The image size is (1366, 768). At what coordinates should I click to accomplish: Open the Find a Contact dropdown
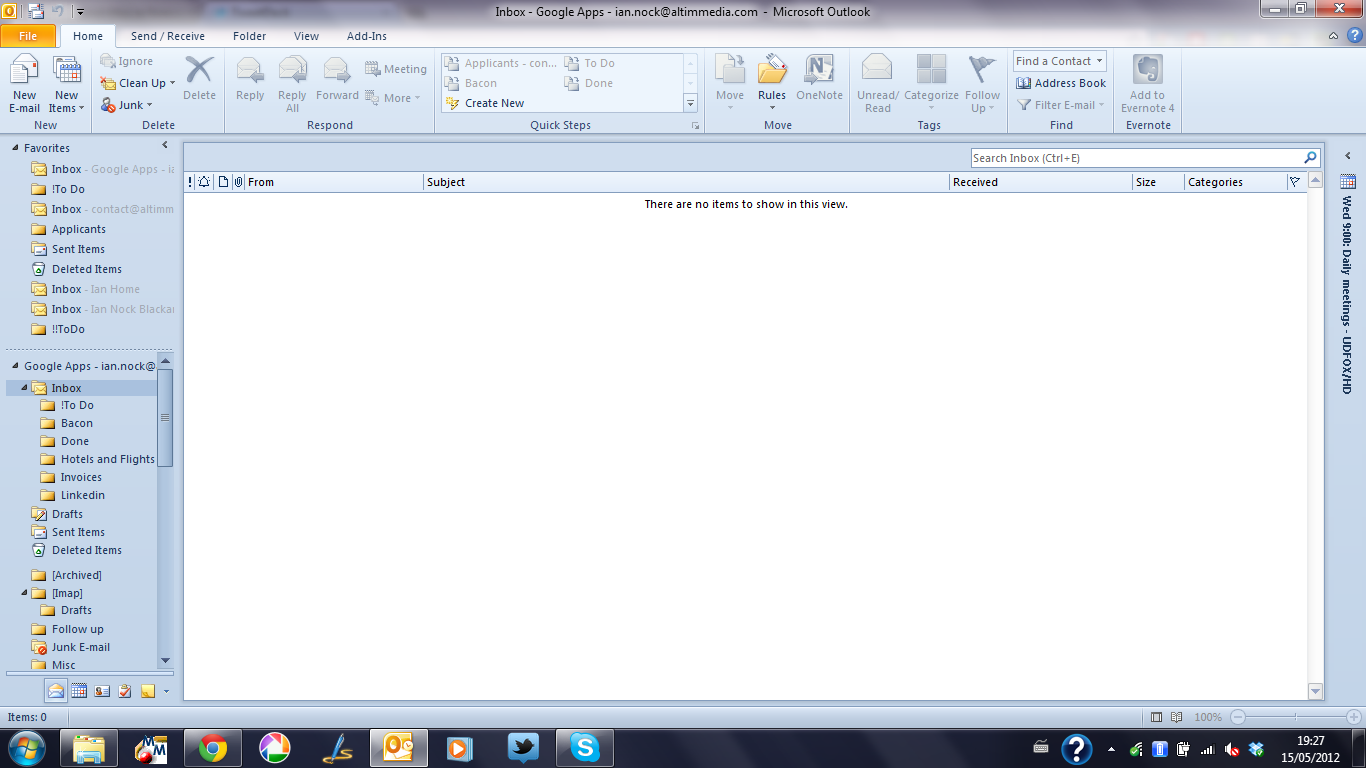tap(1099, 61)
